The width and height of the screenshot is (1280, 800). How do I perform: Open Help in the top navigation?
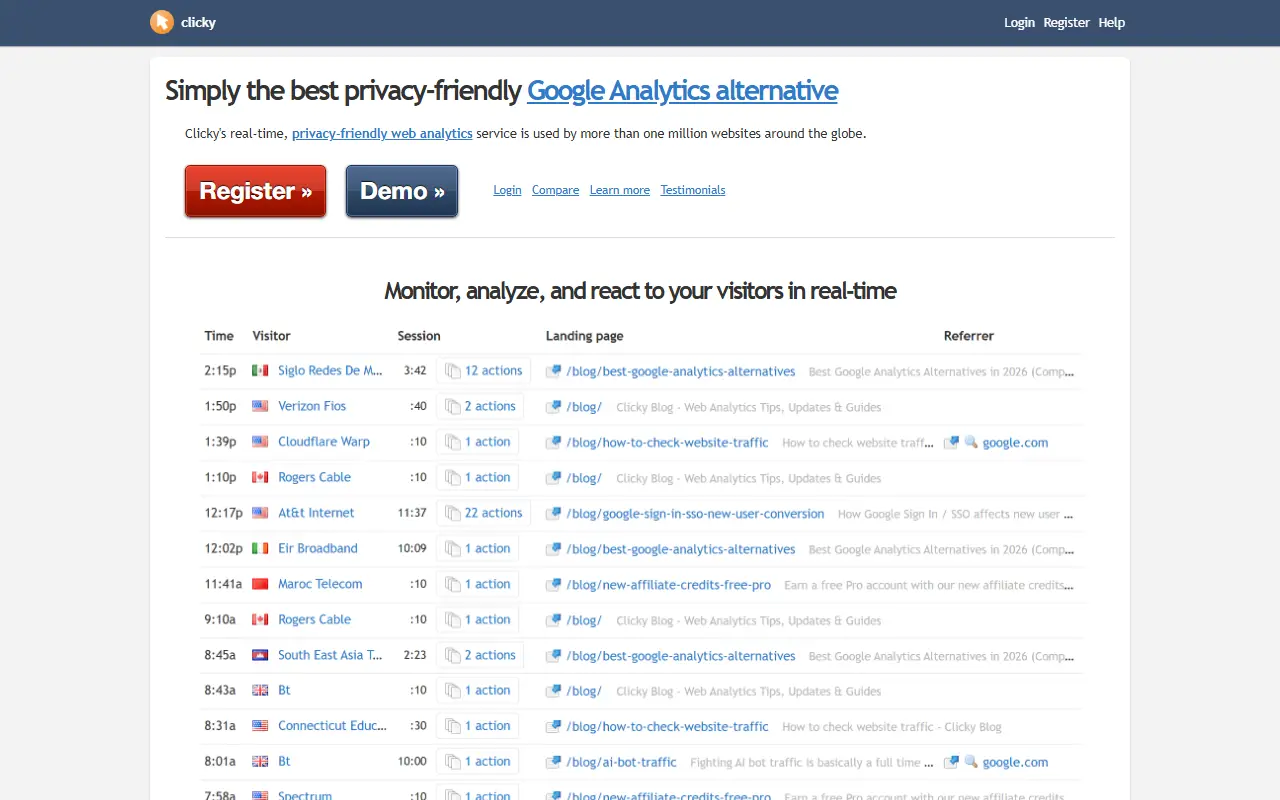[1111, 22]
